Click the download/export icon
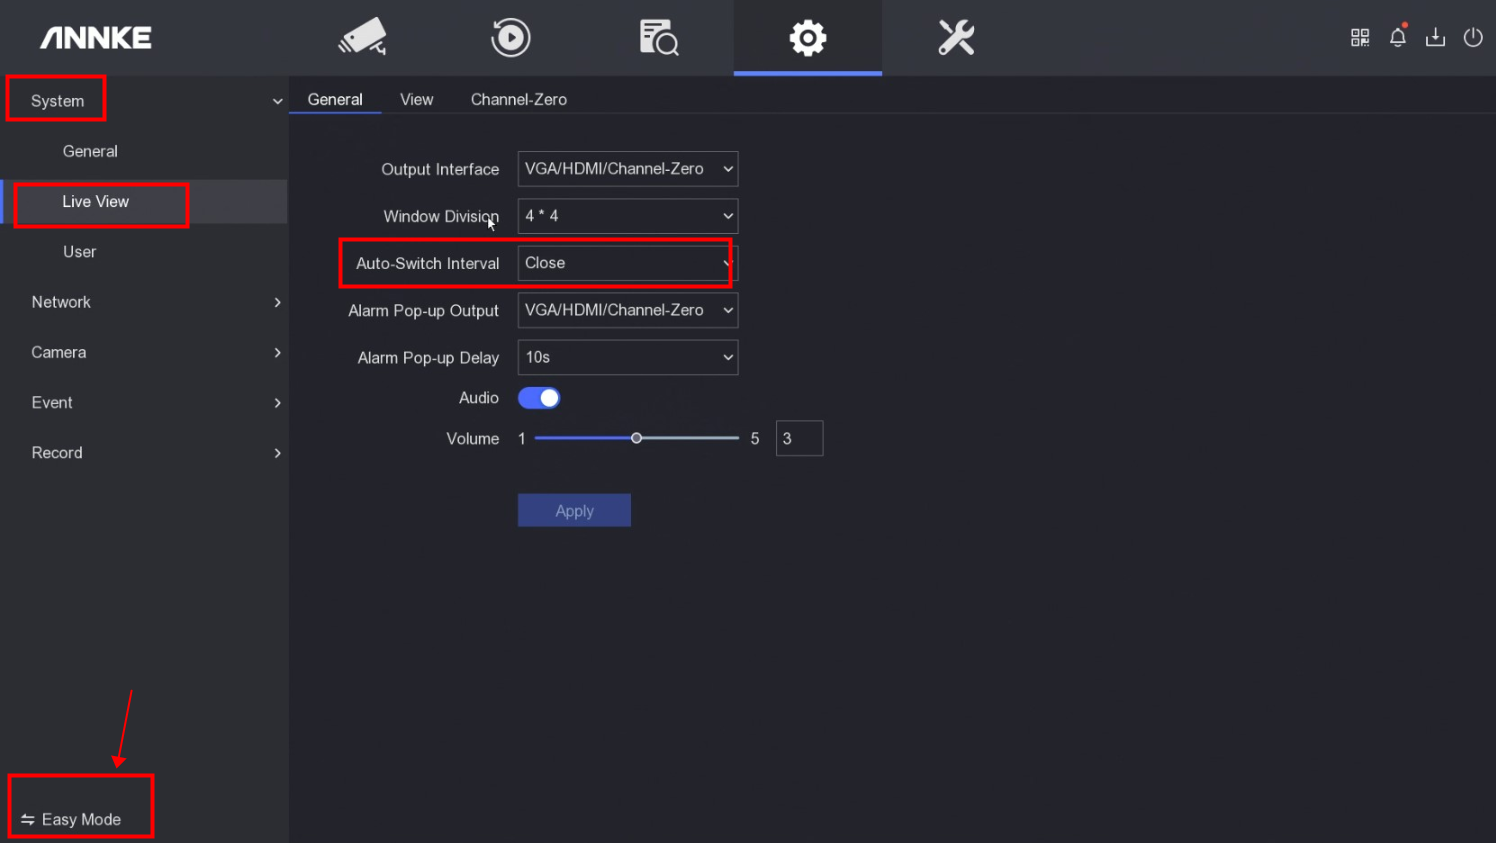The height and width of the screenshot is (843, 1496). pos(1435,37)
